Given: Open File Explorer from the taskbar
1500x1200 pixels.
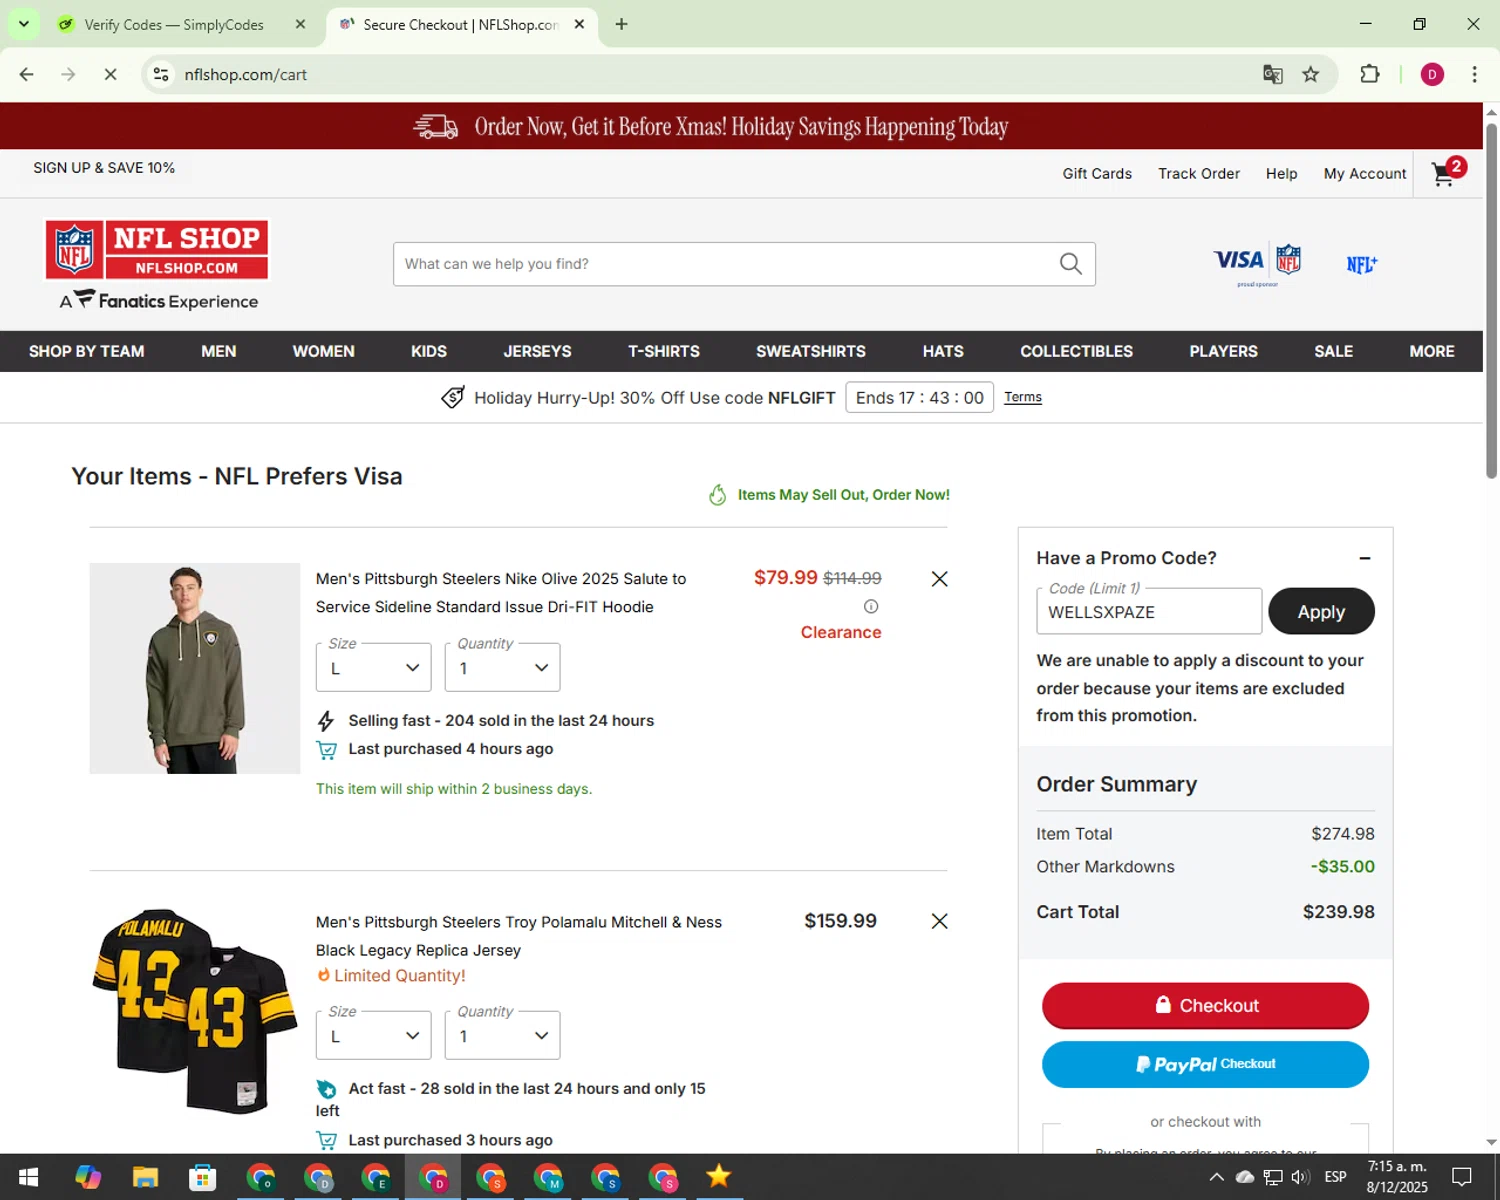Looking at the screenshot, I should pos(145,1177).
